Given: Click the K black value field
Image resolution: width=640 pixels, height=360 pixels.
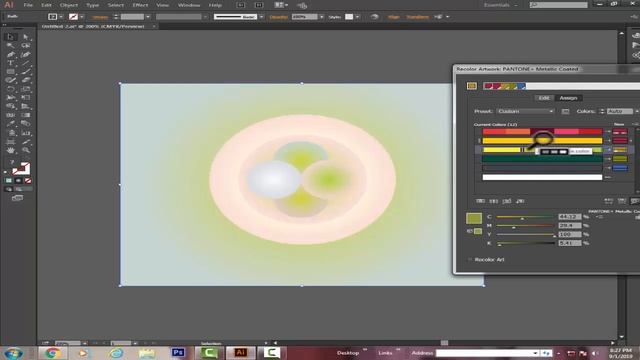Looking at the screenshot, I should 569,243.
